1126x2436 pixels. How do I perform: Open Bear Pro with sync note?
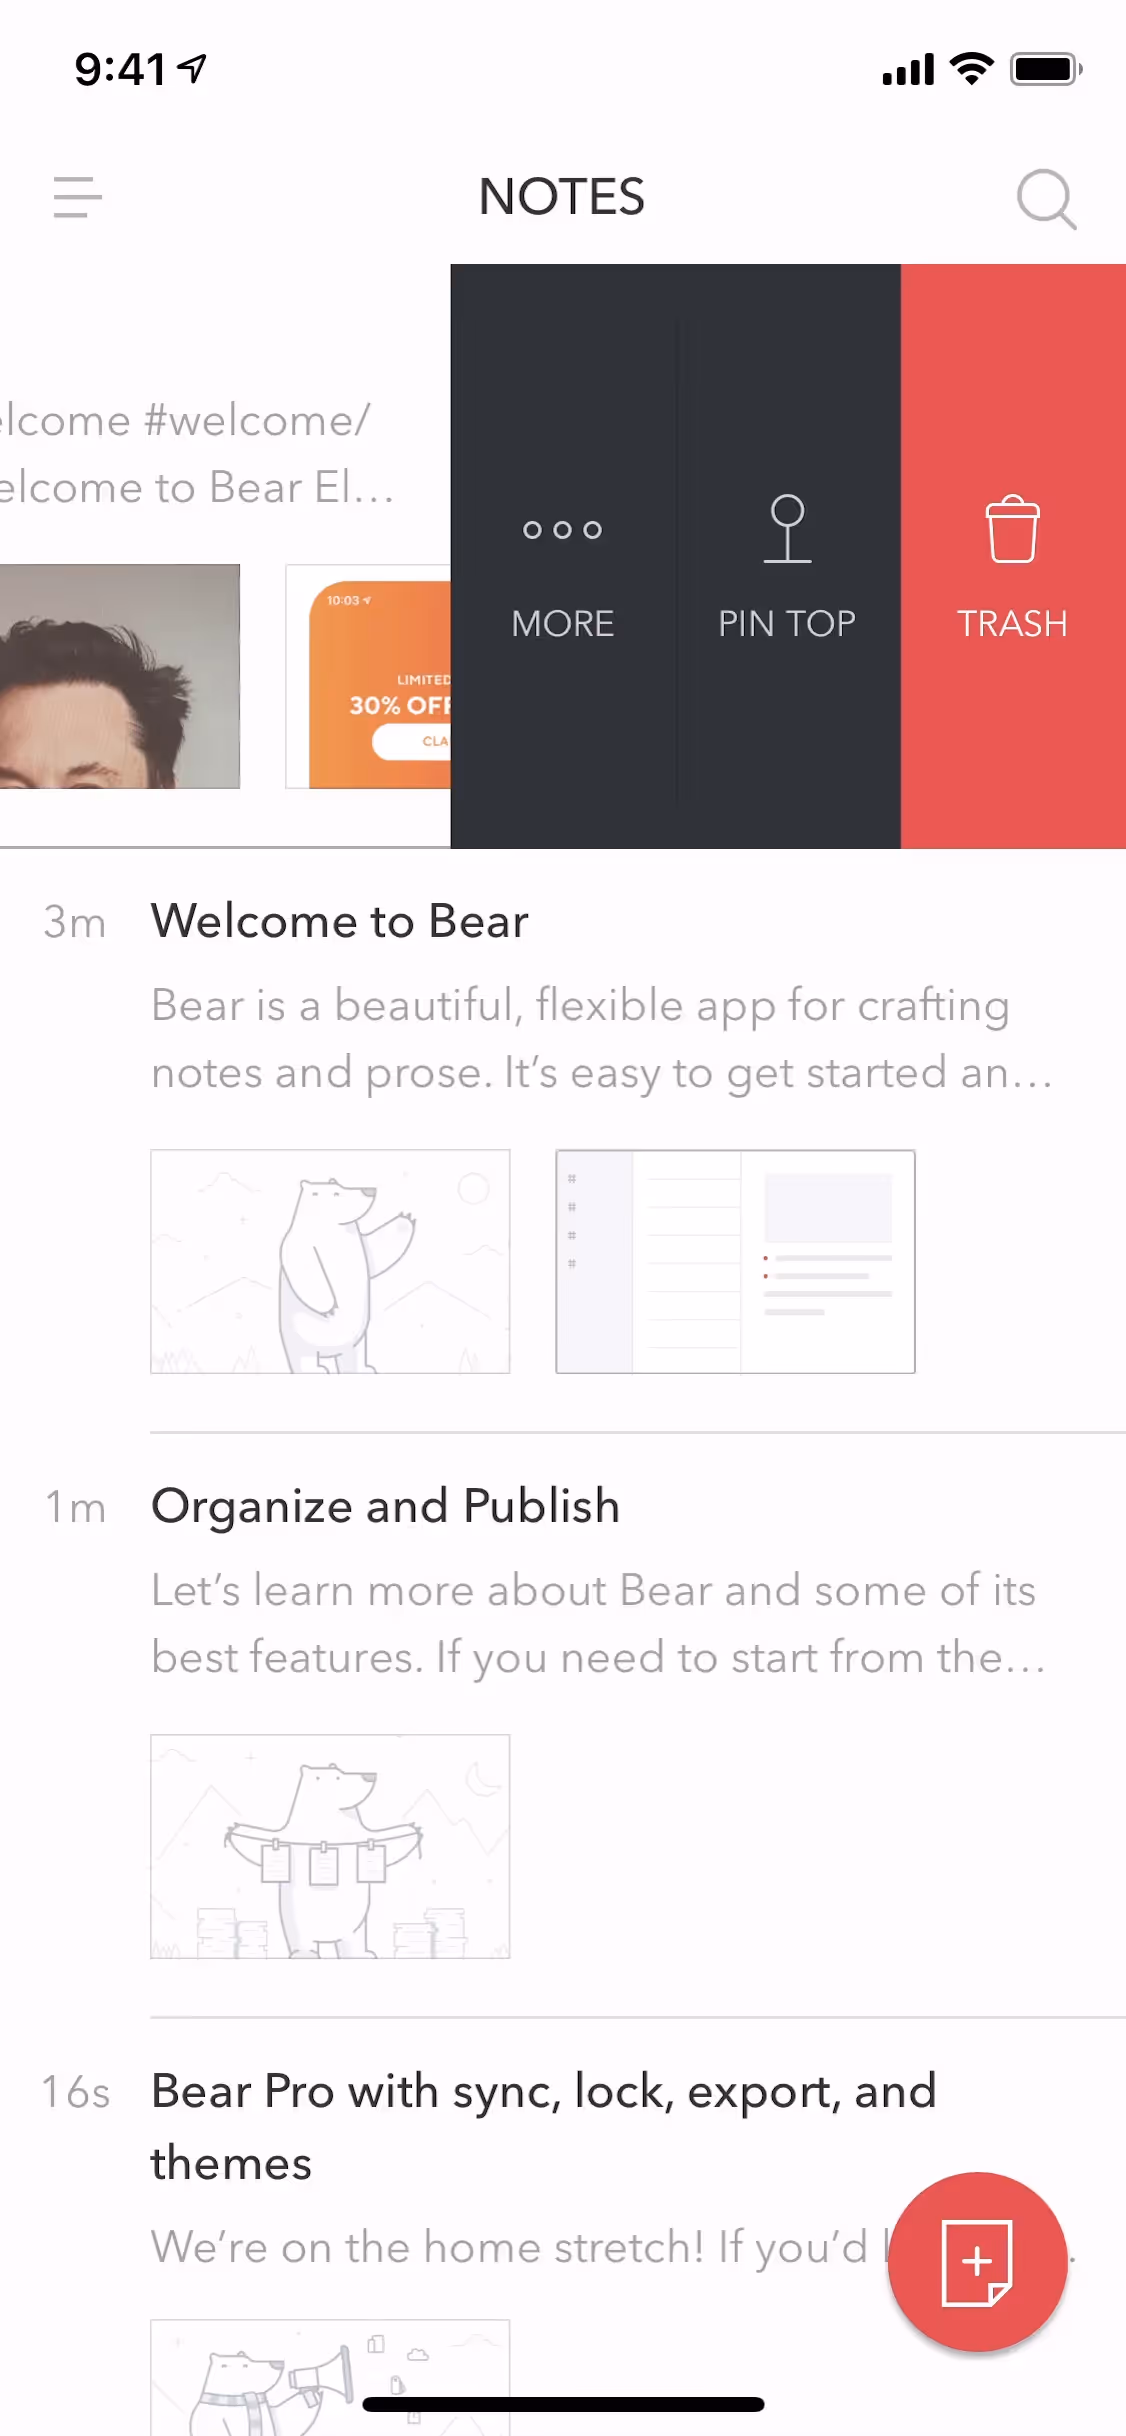544,2127
